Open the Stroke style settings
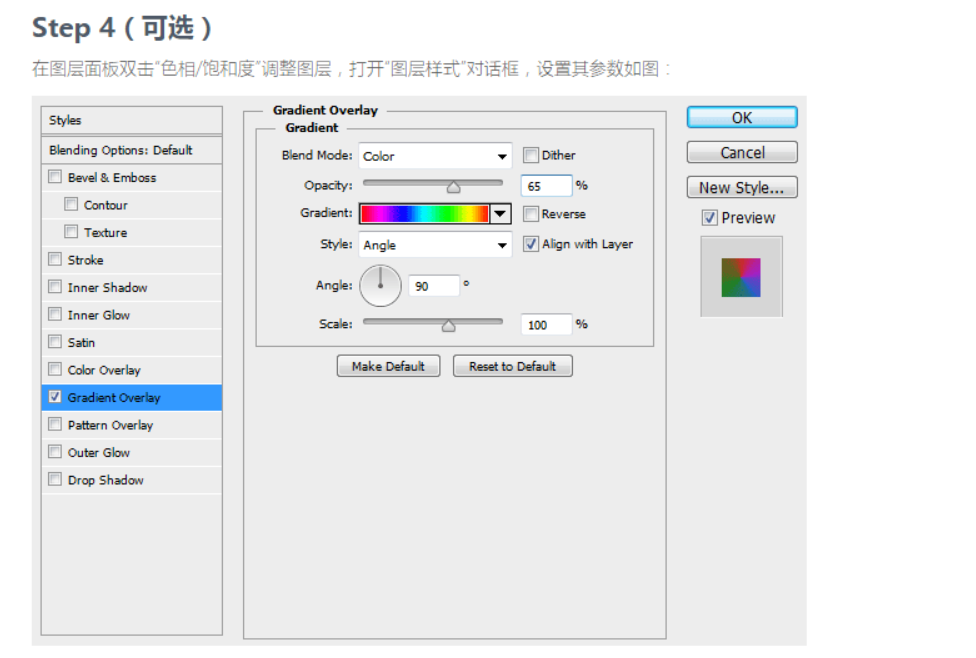Screen dimensions: 976x658 (x=85, y=260)
